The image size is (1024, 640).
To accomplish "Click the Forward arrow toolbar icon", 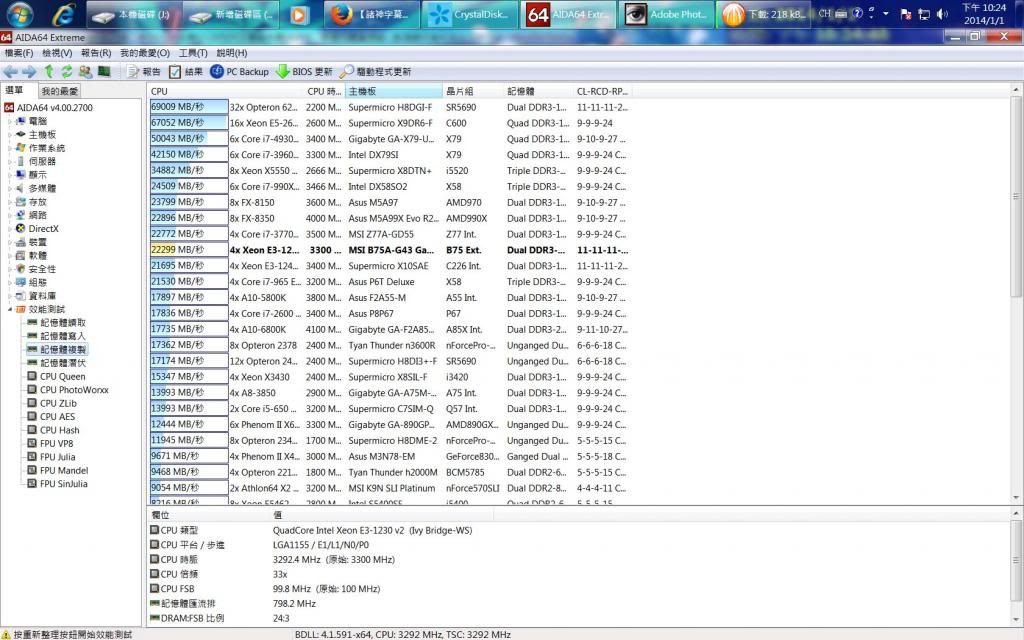I will coord(29,72).
